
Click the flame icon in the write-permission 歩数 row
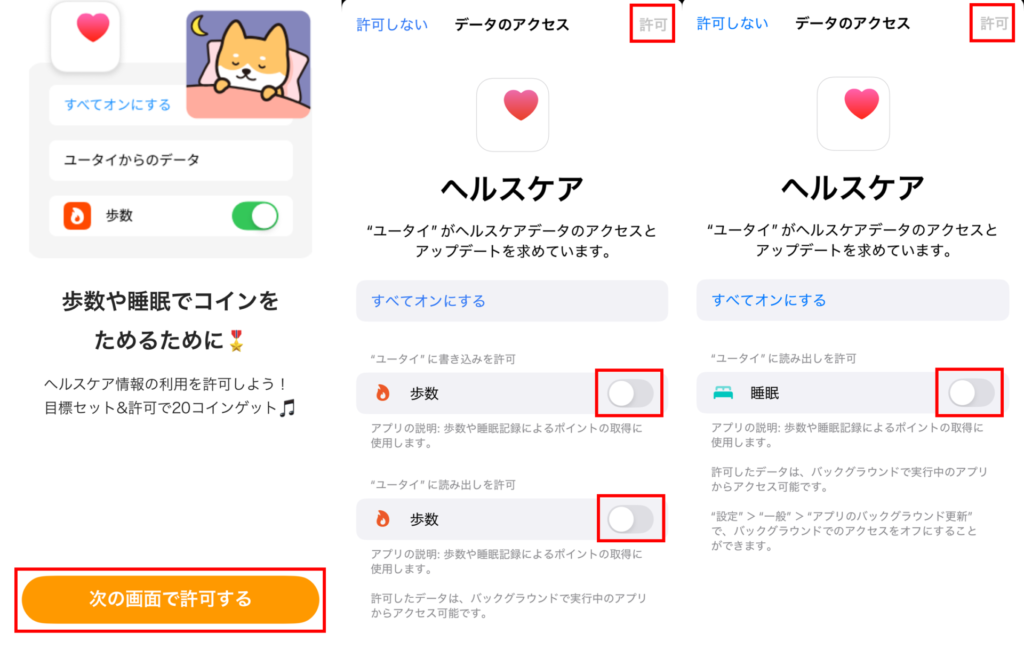[383, 393]
